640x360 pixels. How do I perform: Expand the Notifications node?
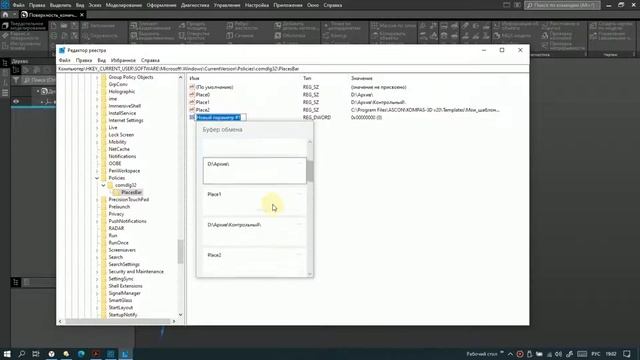pyautogui.click(x=97, y=156)
